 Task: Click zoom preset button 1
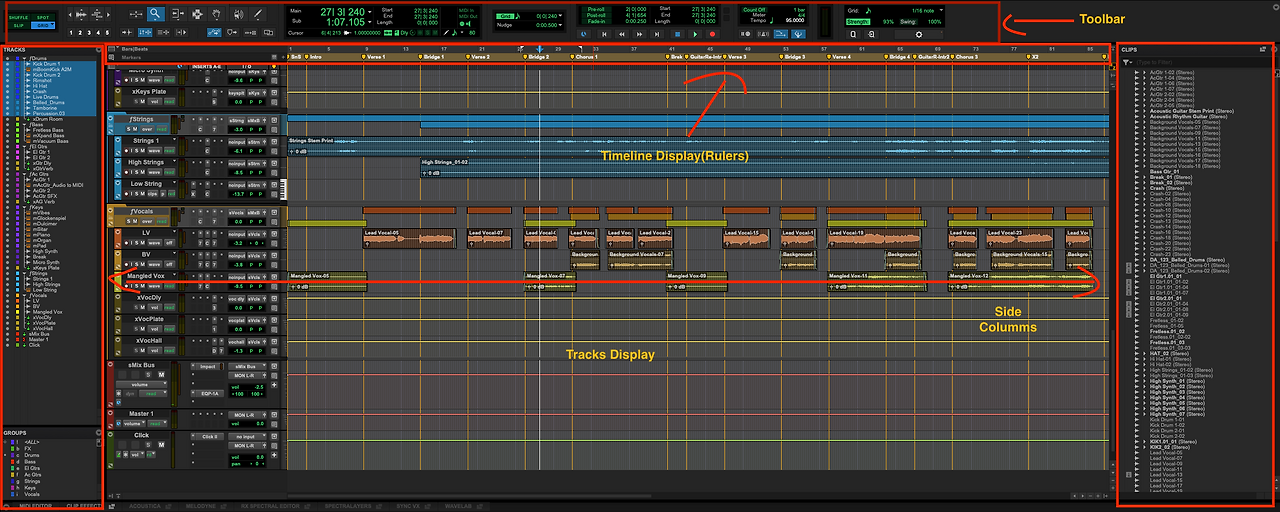(x=72, y=33)
